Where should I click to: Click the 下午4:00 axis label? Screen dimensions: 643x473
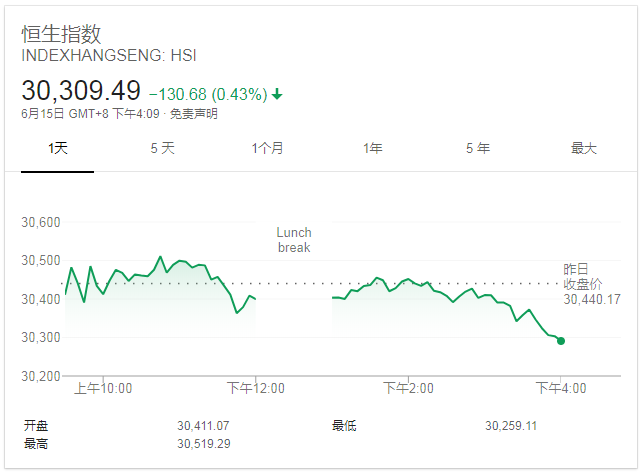[x=561, y=388]
